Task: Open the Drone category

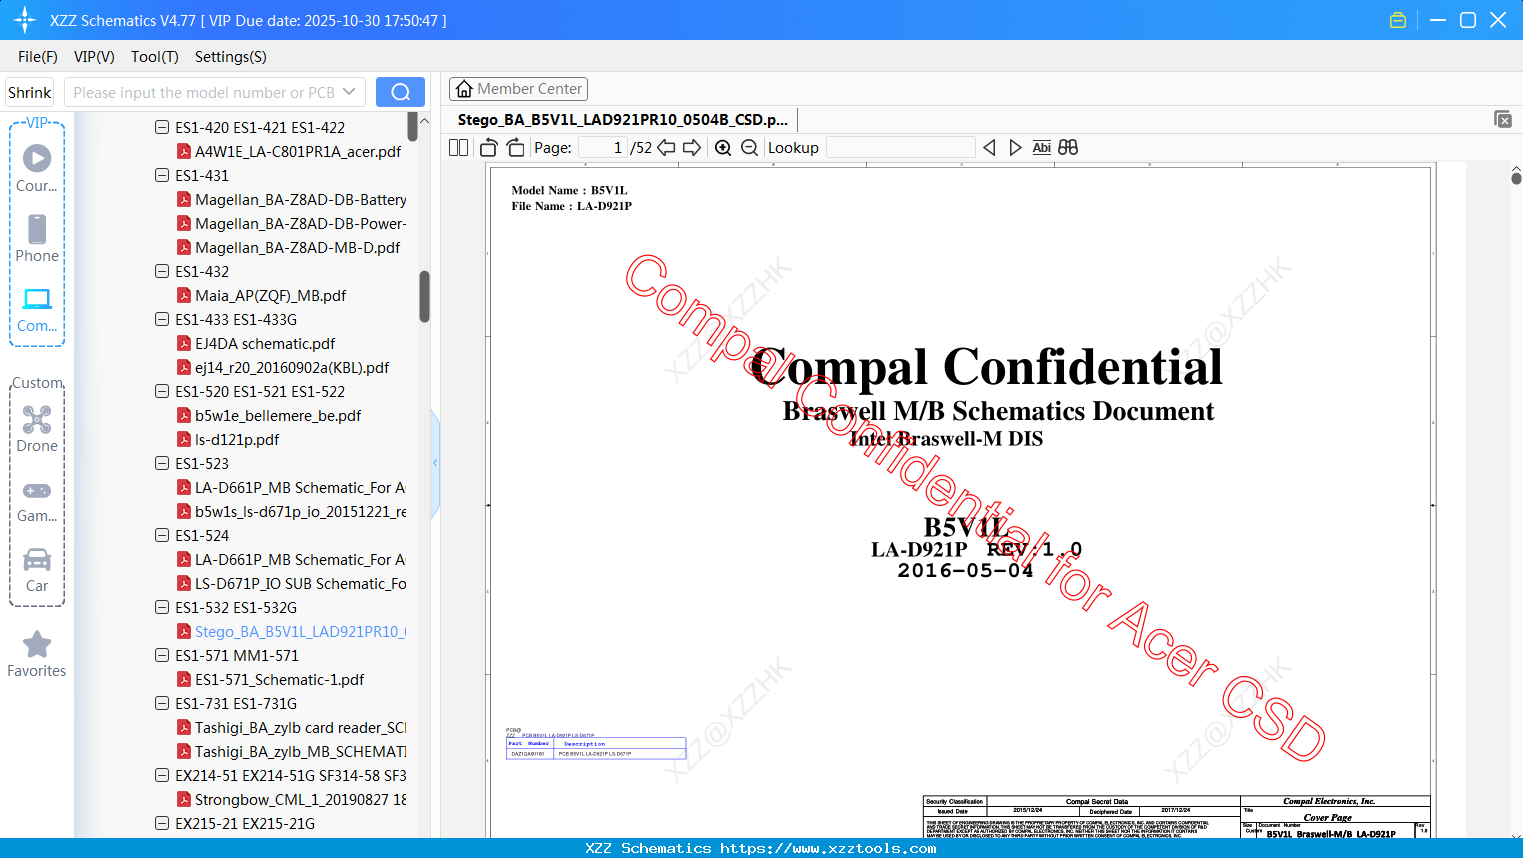Action: tap(37, 429)
